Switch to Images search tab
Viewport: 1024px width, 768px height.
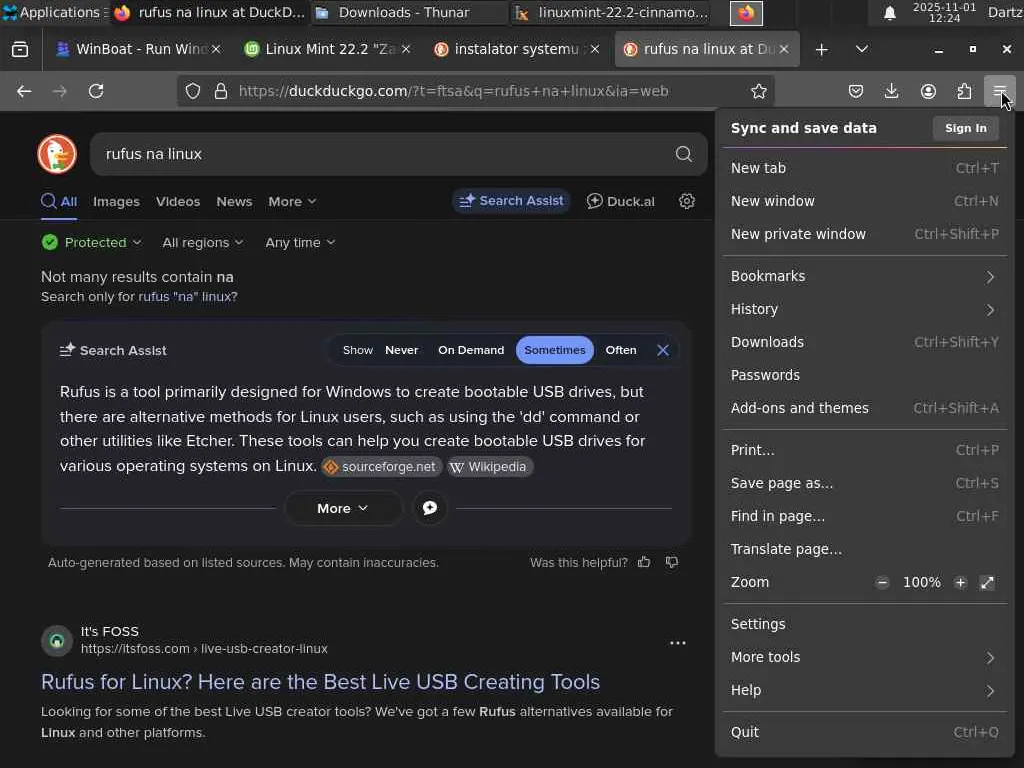coord(116,202)
